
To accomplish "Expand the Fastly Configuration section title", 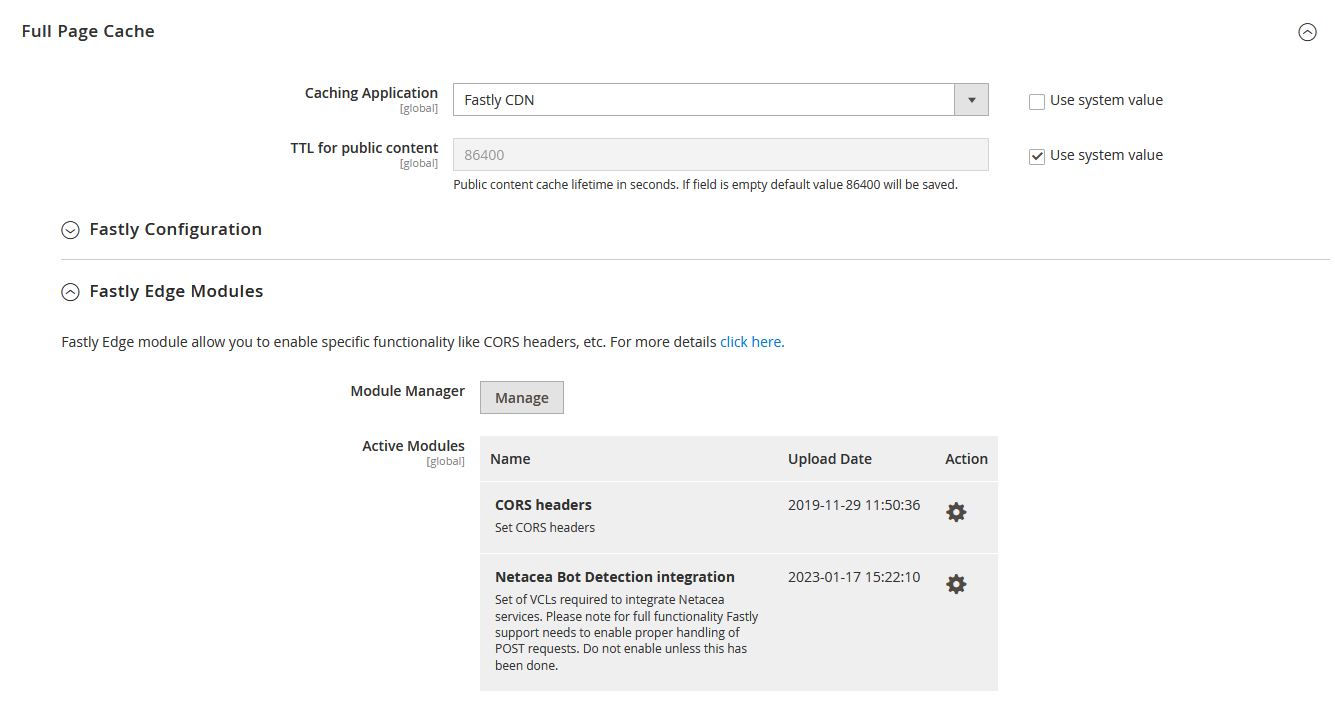I will [175, 230].
